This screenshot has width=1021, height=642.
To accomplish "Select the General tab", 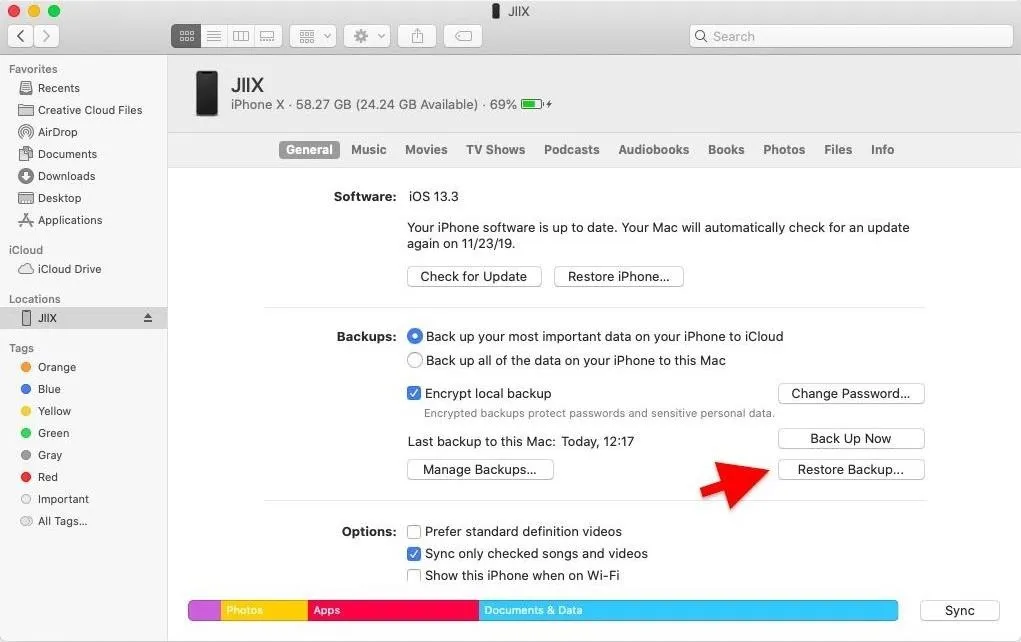I will (309, 150).
